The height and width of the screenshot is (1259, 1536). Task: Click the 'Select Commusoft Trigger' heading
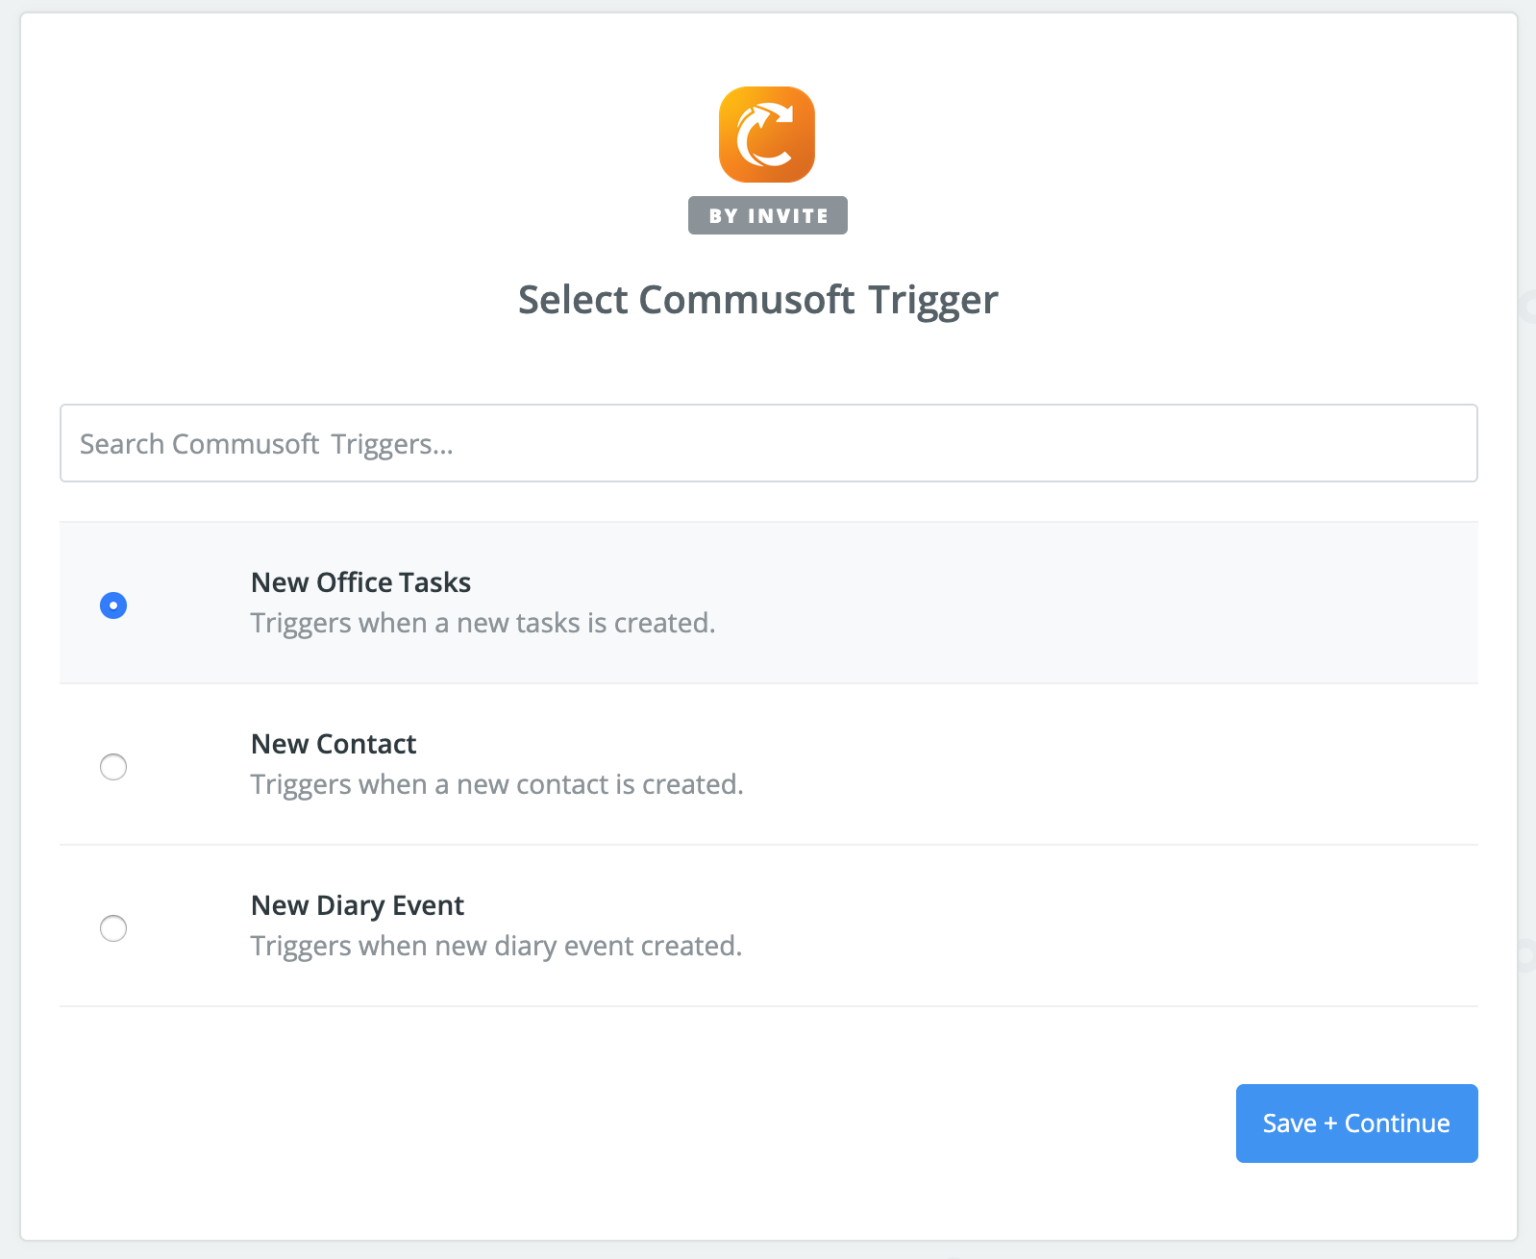click(x=757, y=299)
